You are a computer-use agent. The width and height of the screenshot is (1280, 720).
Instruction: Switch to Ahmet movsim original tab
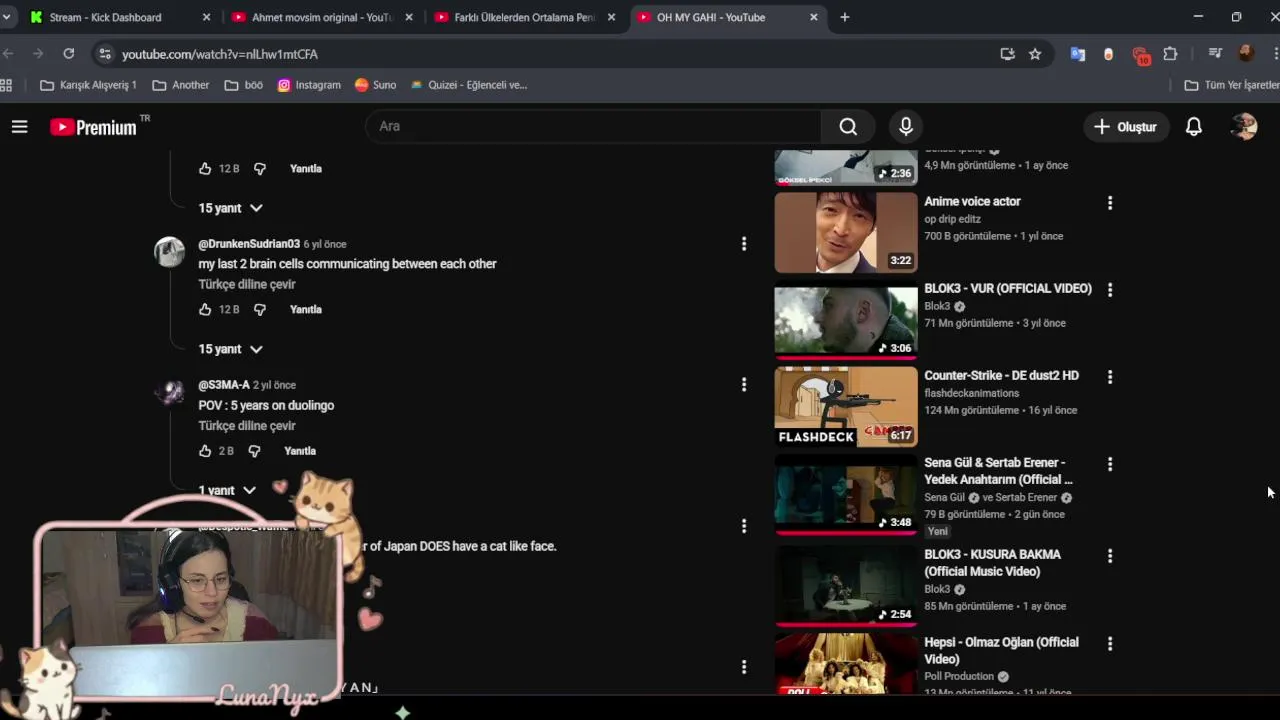tap(322, 17)
